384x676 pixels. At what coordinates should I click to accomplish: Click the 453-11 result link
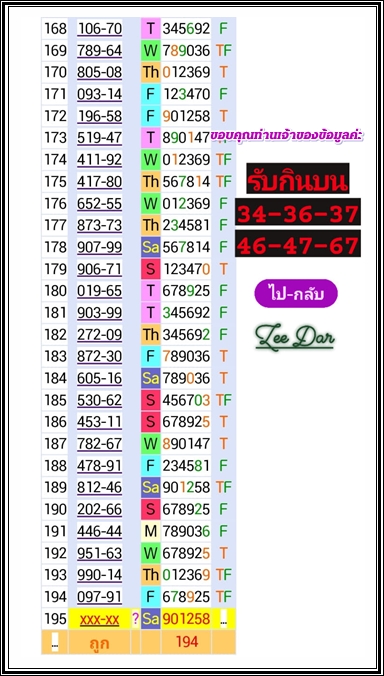tap(100, 422)
